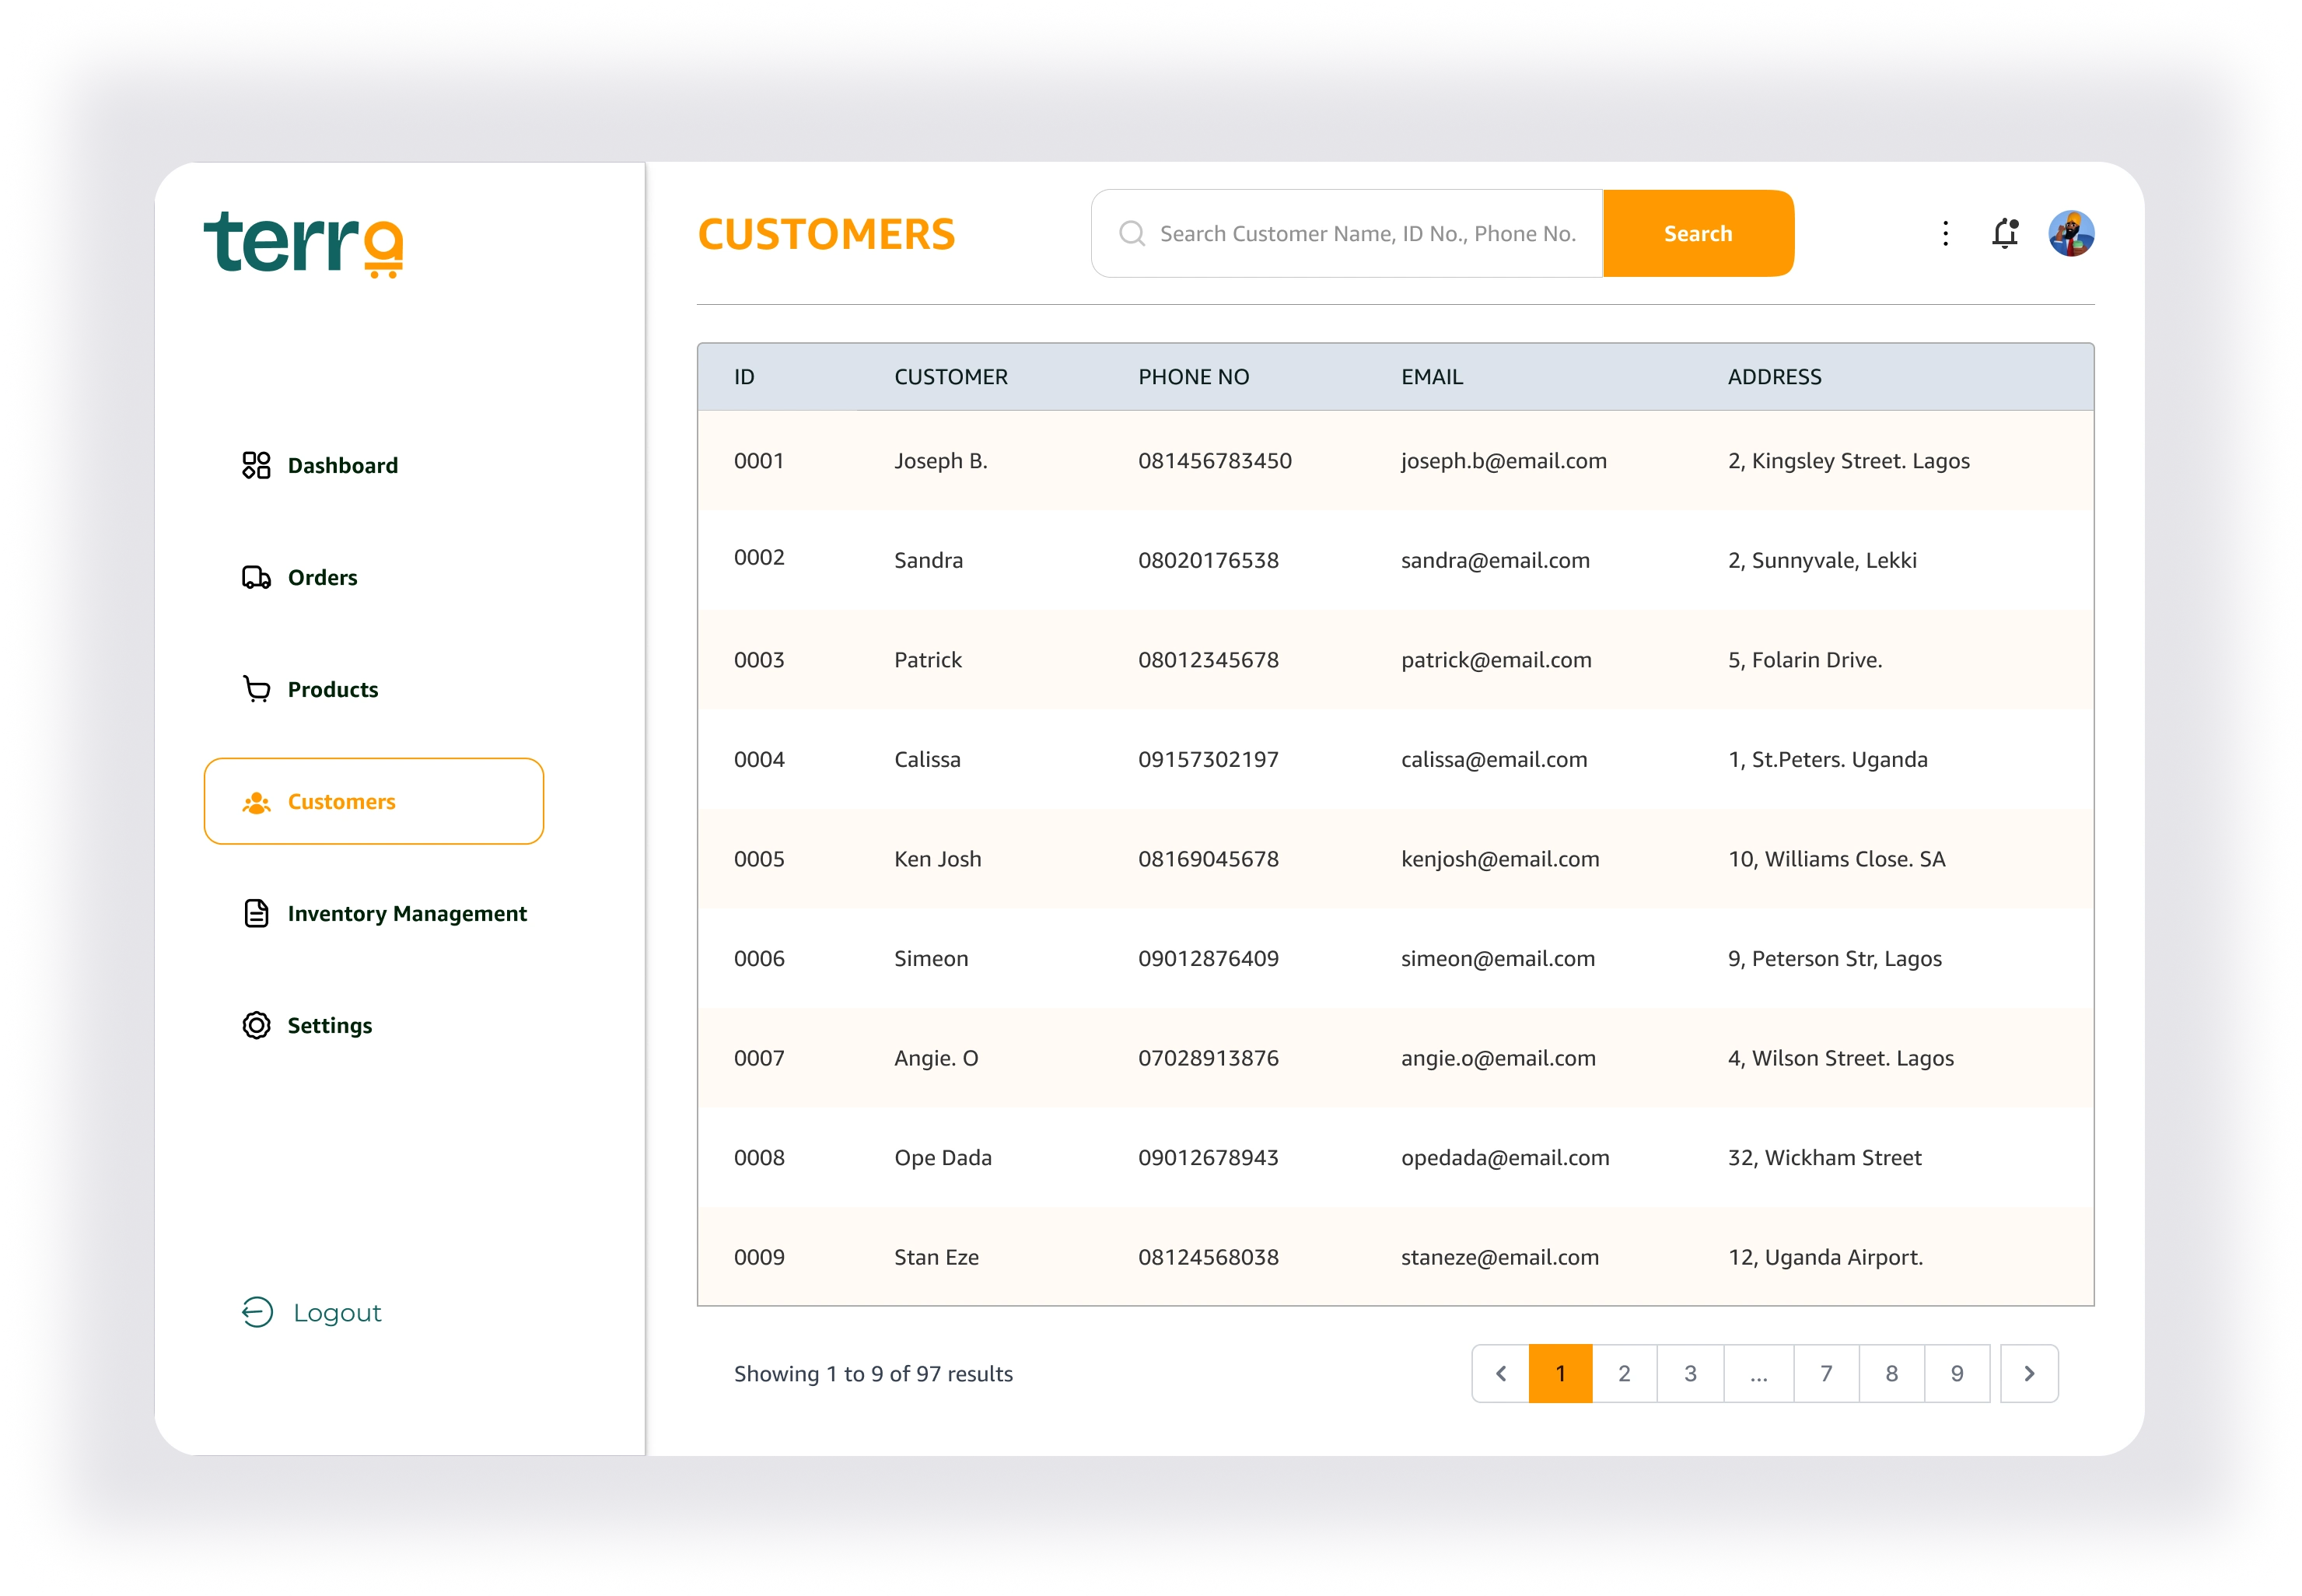Go to page 2 of results

click(1624, 1373)
